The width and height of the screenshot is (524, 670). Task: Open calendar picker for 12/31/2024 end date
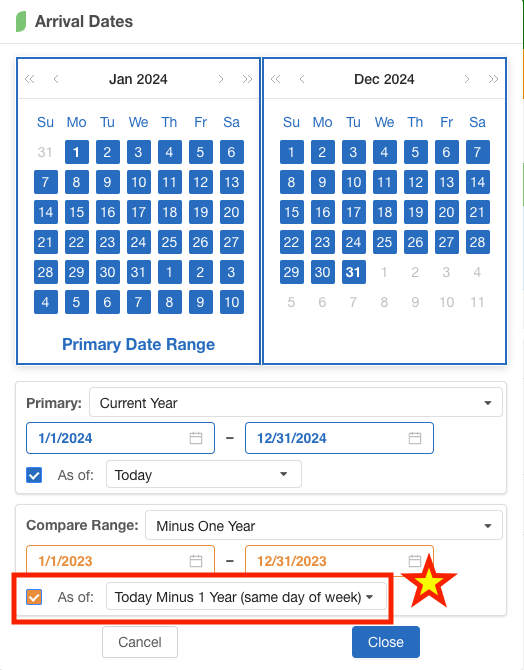click(x=415, y=438)
